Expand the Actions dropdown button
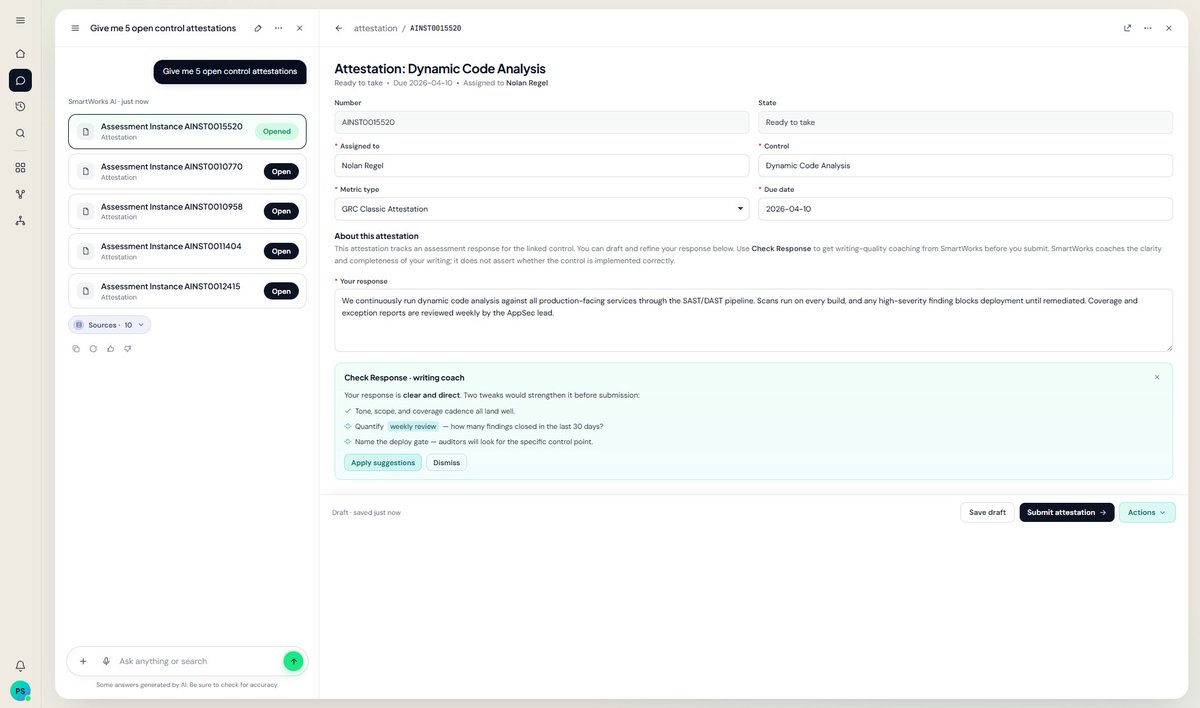 (1147, 512)
